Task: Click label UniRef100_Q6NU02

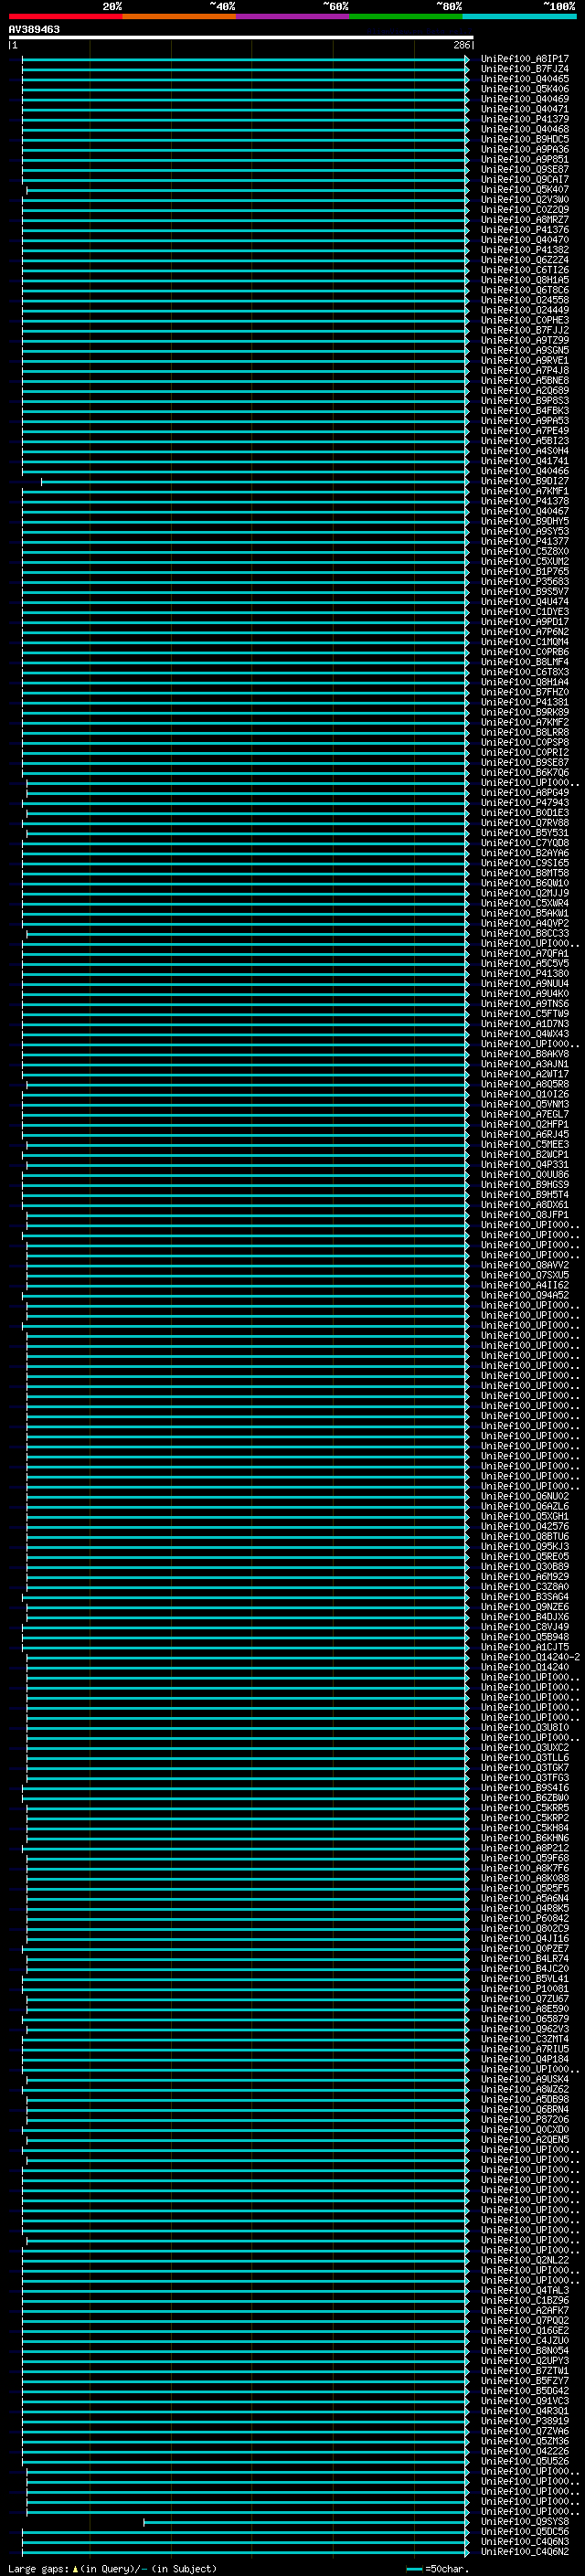Action: 524,1496
